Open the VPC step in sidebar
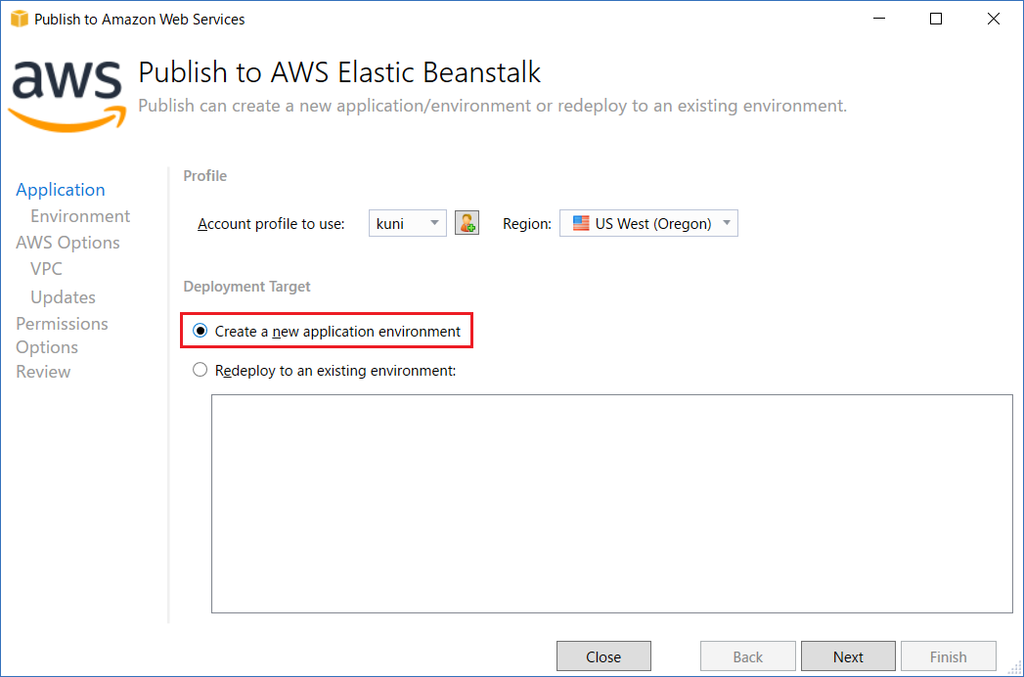Image resolution: width=1024 pixels, height=677 pixels. point(46,269)
